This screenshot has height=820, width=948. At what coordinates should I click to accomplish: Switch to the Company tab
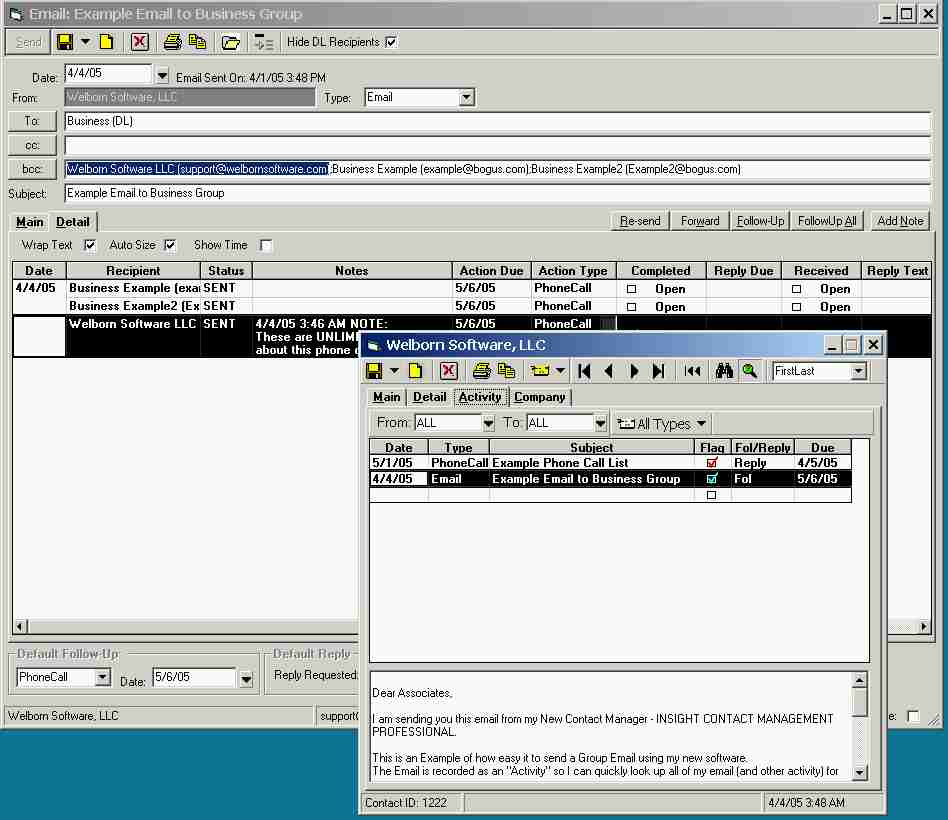tap(539, 397)
